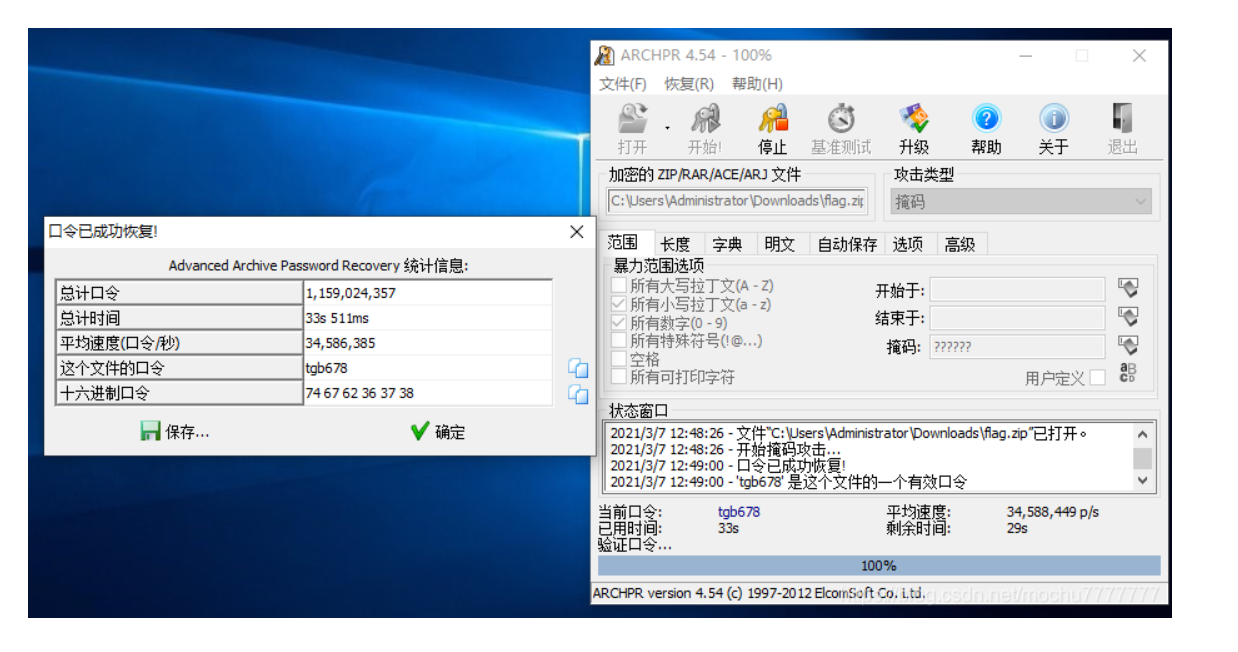The height and width of the screenshot is (652, 1238).
Task: Open the 文件(F) menu
Action: pyautogui.click(x=623, y=84)
